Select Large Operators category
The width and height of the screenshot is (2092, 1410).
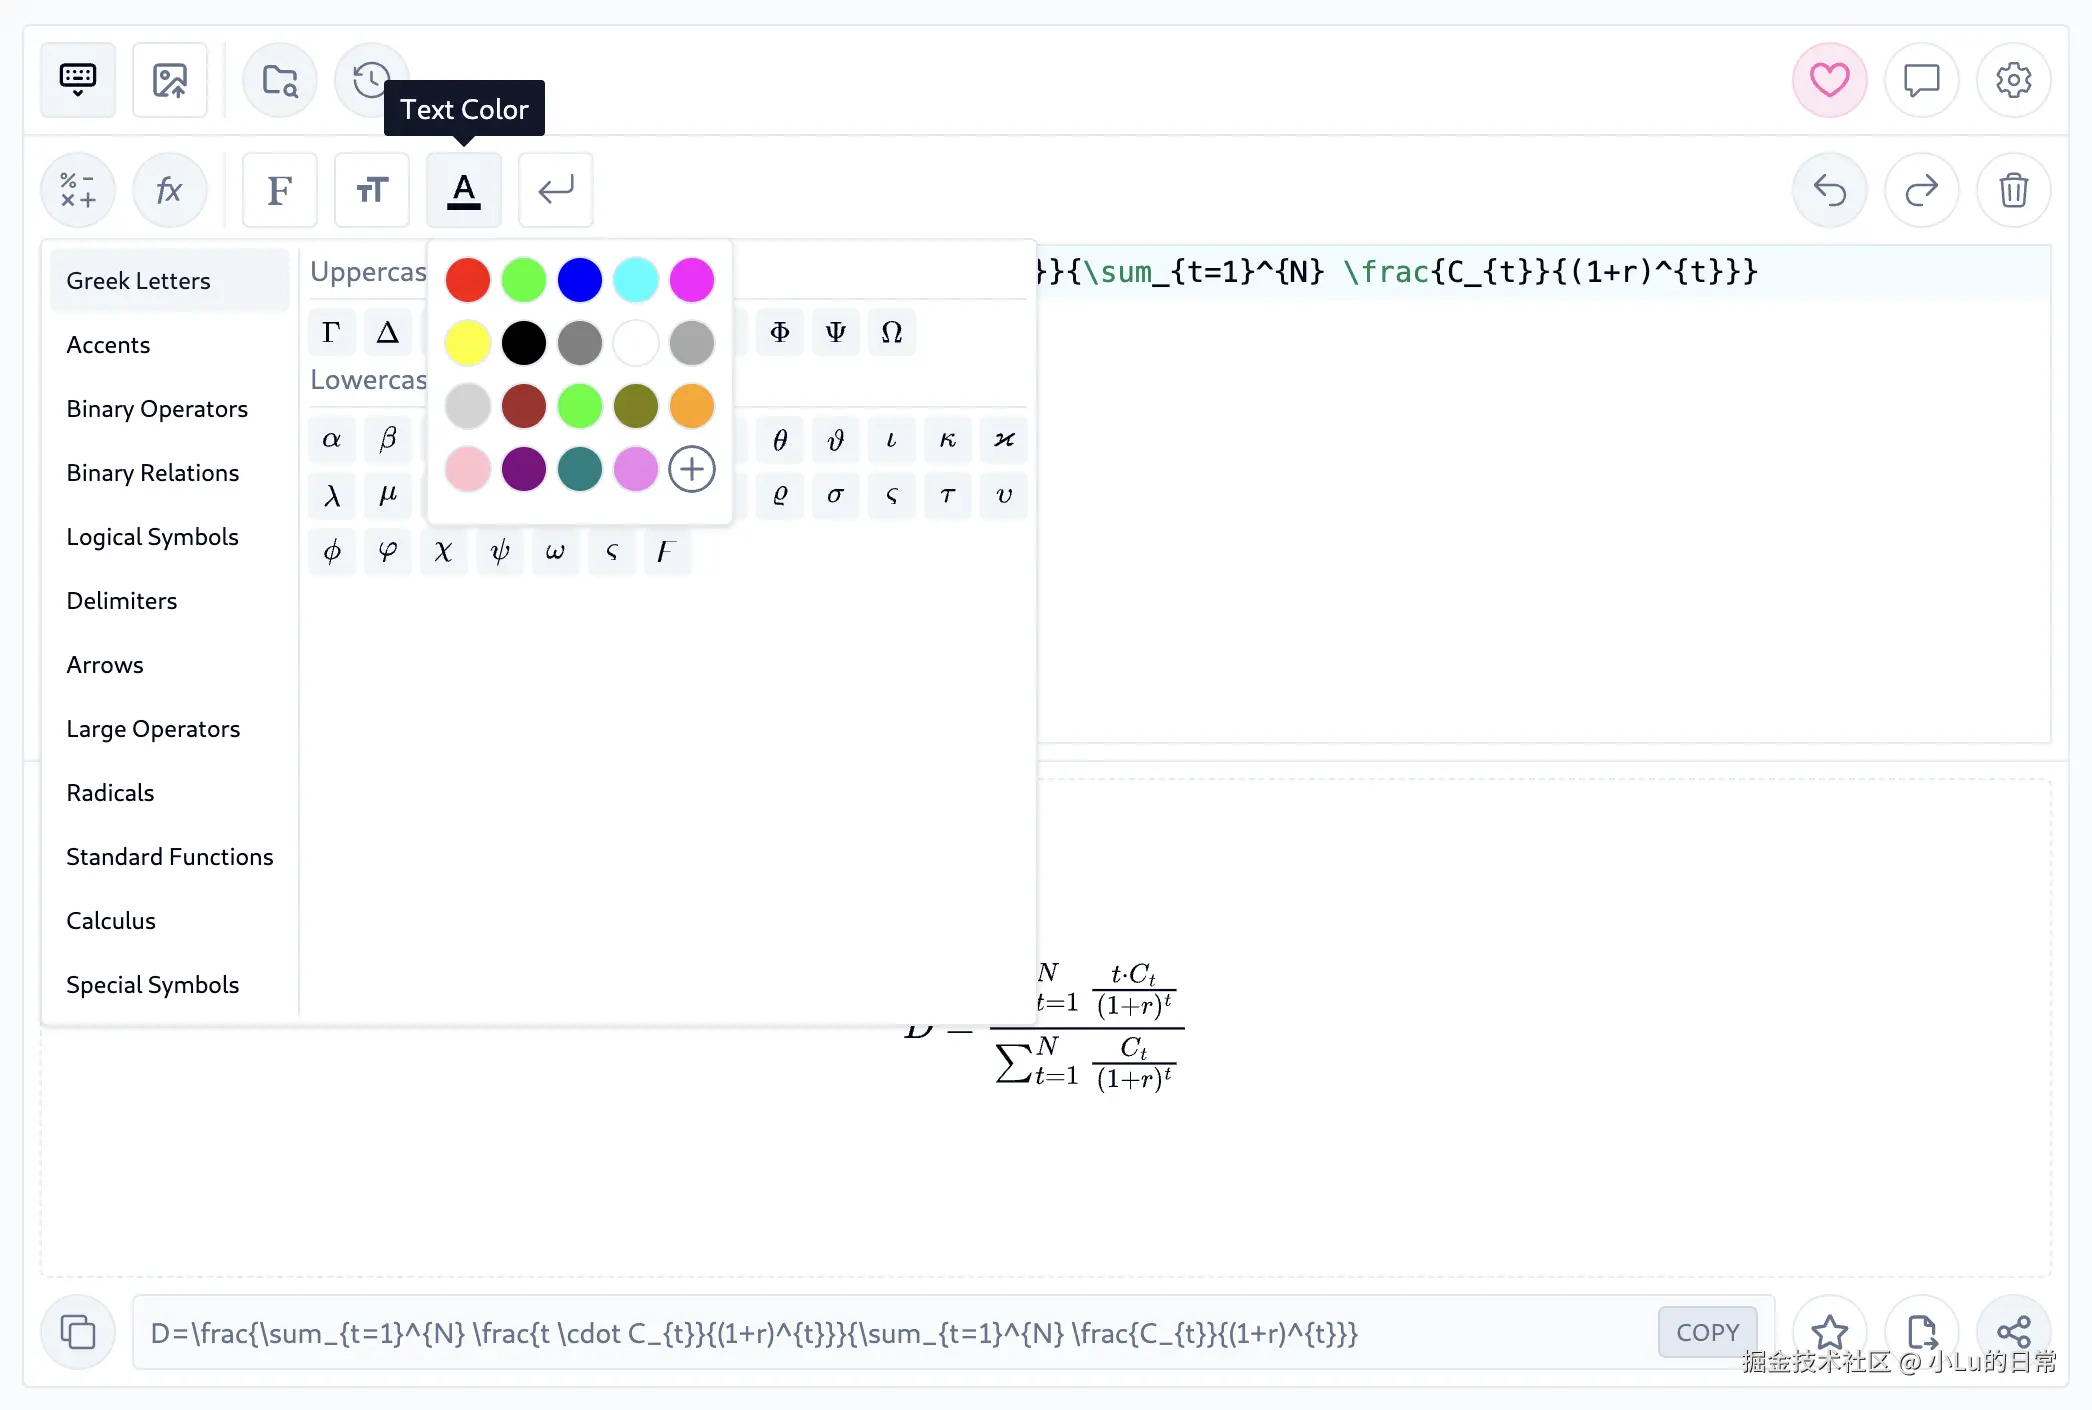[x=153, y=729]
